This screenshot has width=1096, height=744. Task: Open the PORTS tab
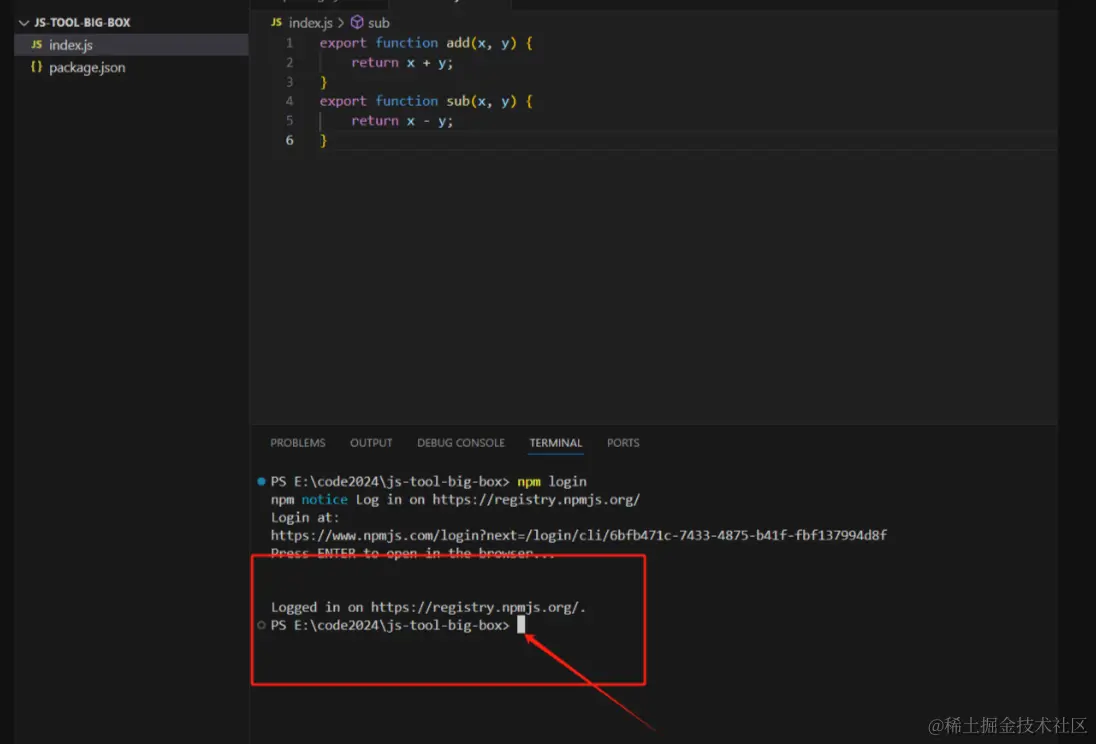tap(623, 443)
